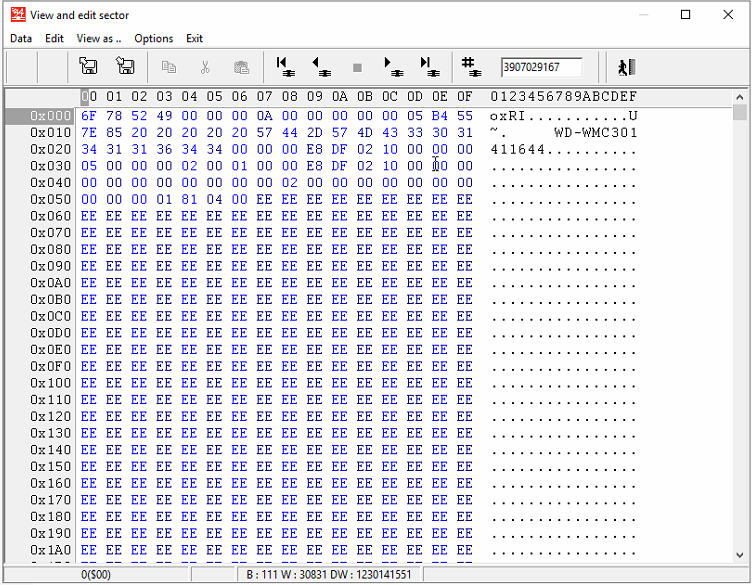The width and height of the screenshot is (752, 585).
Task: Open the Edit menu
Action: pos(54,38)
